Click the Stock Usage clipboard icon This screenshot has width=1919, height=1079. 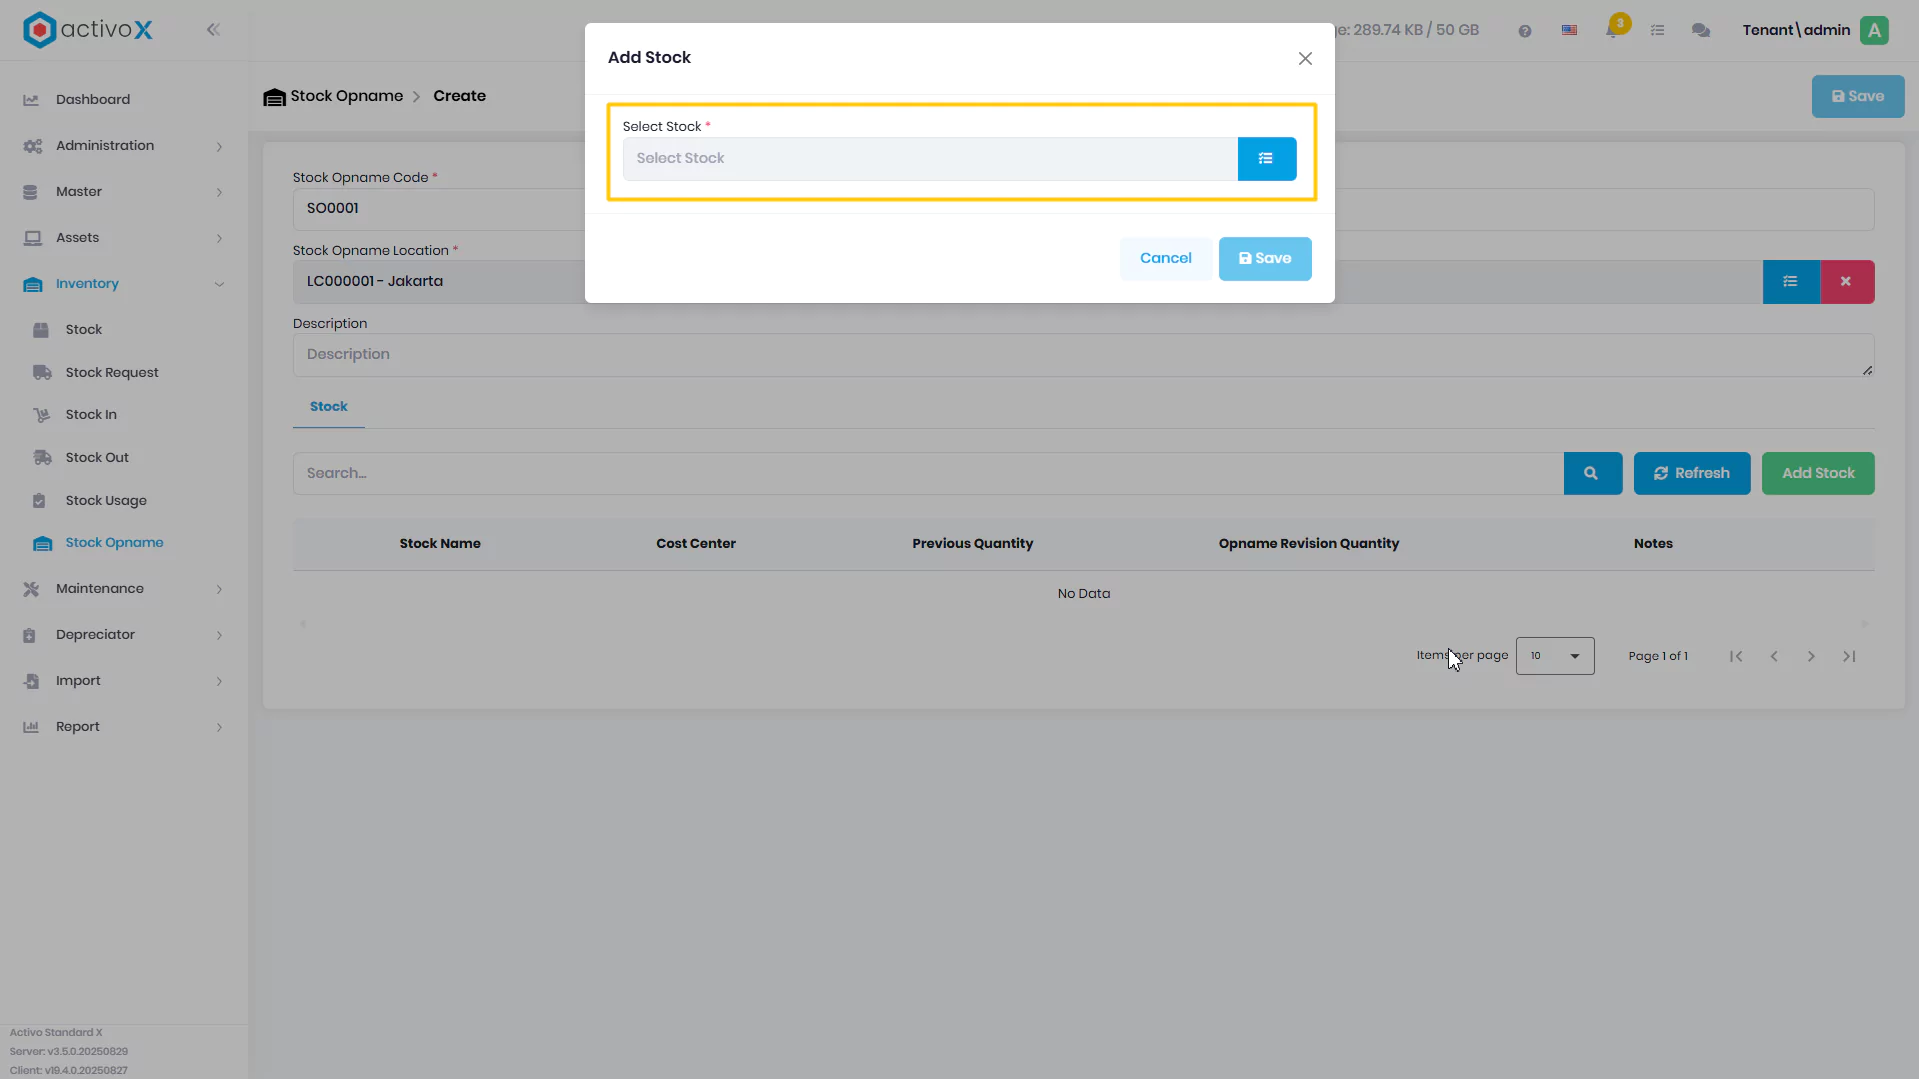39,501
